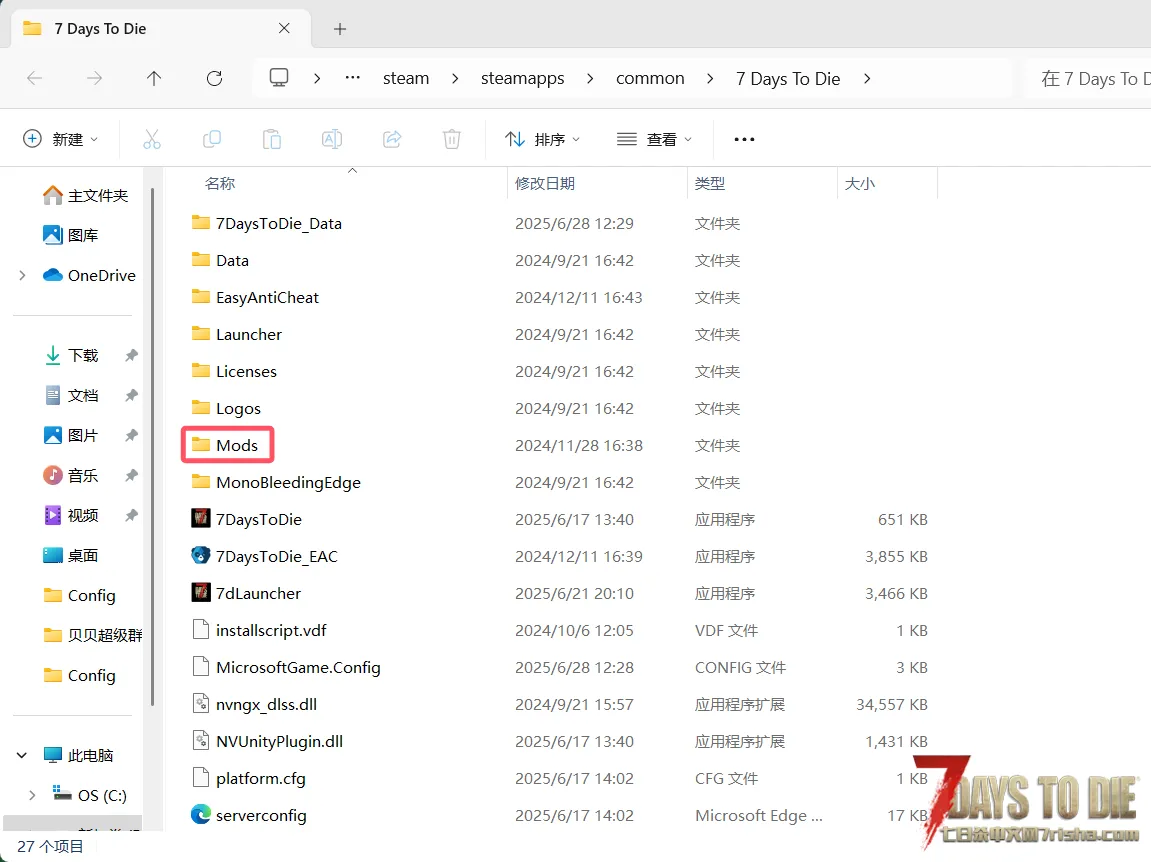Open 图库 in the sidebar

click(70, 235)
